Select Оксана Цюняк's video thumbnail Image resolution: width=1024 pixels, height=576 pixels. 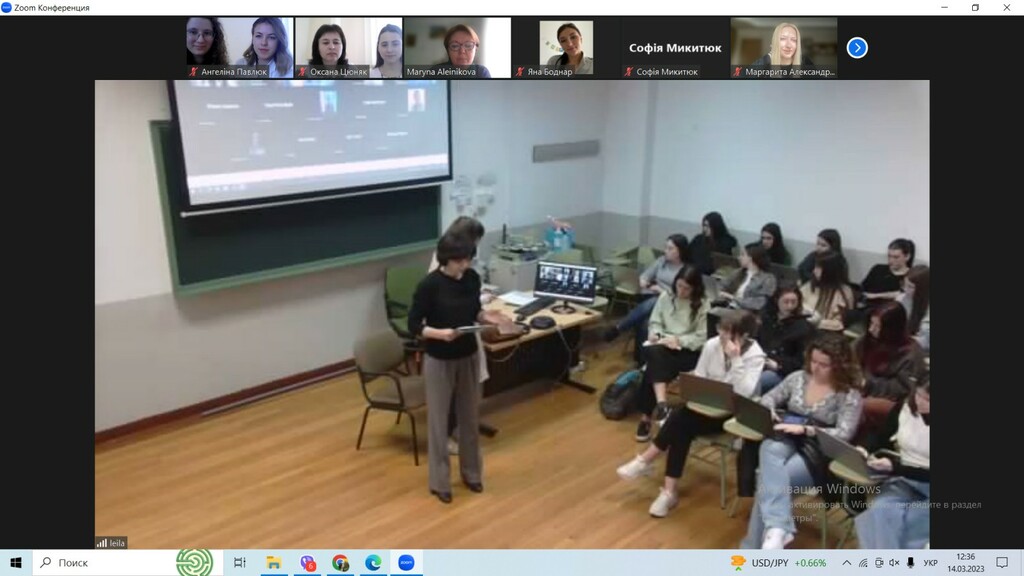coord(348,47)
